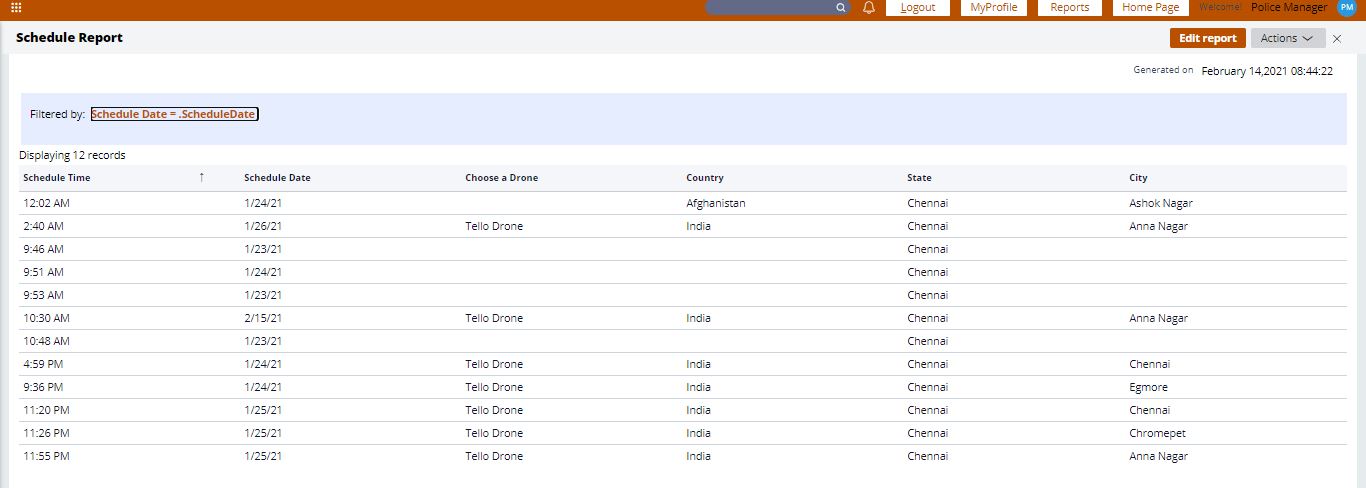Click the Logout button
The image size is (1366, 488).
click(918, 7)
